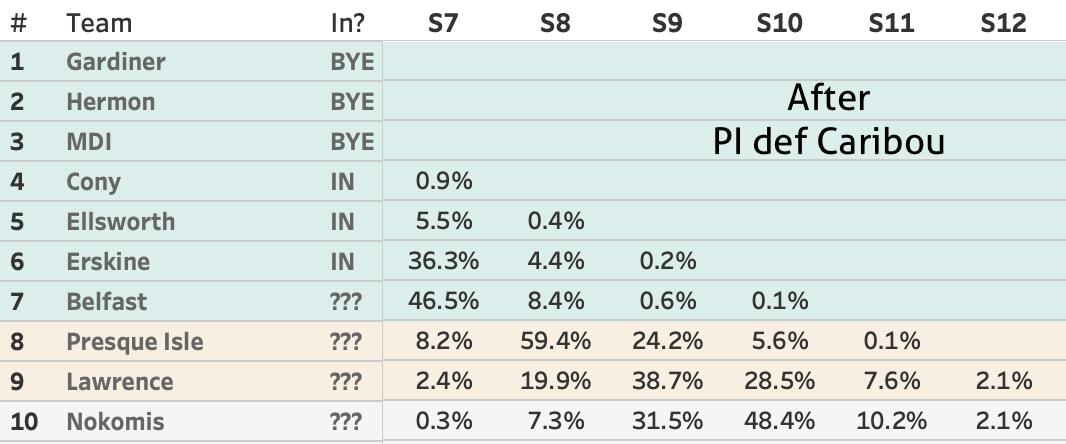
Task: Select the S11 column header
Action: (892, 22)
